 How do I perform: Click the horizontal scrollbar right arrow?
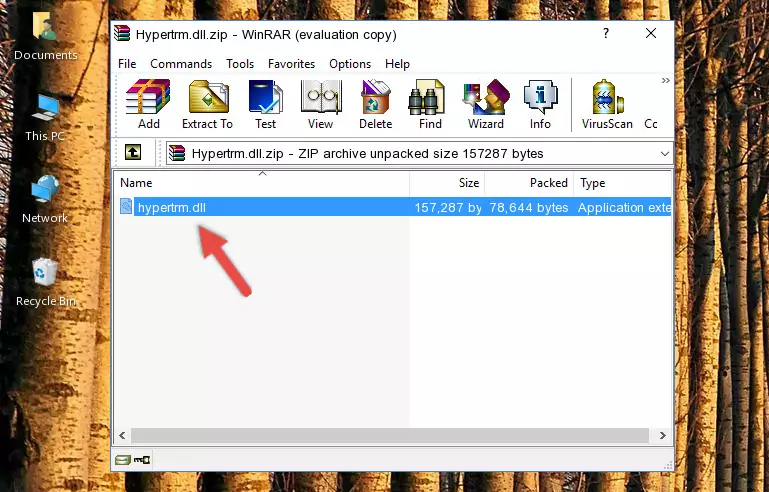[663, 435]
